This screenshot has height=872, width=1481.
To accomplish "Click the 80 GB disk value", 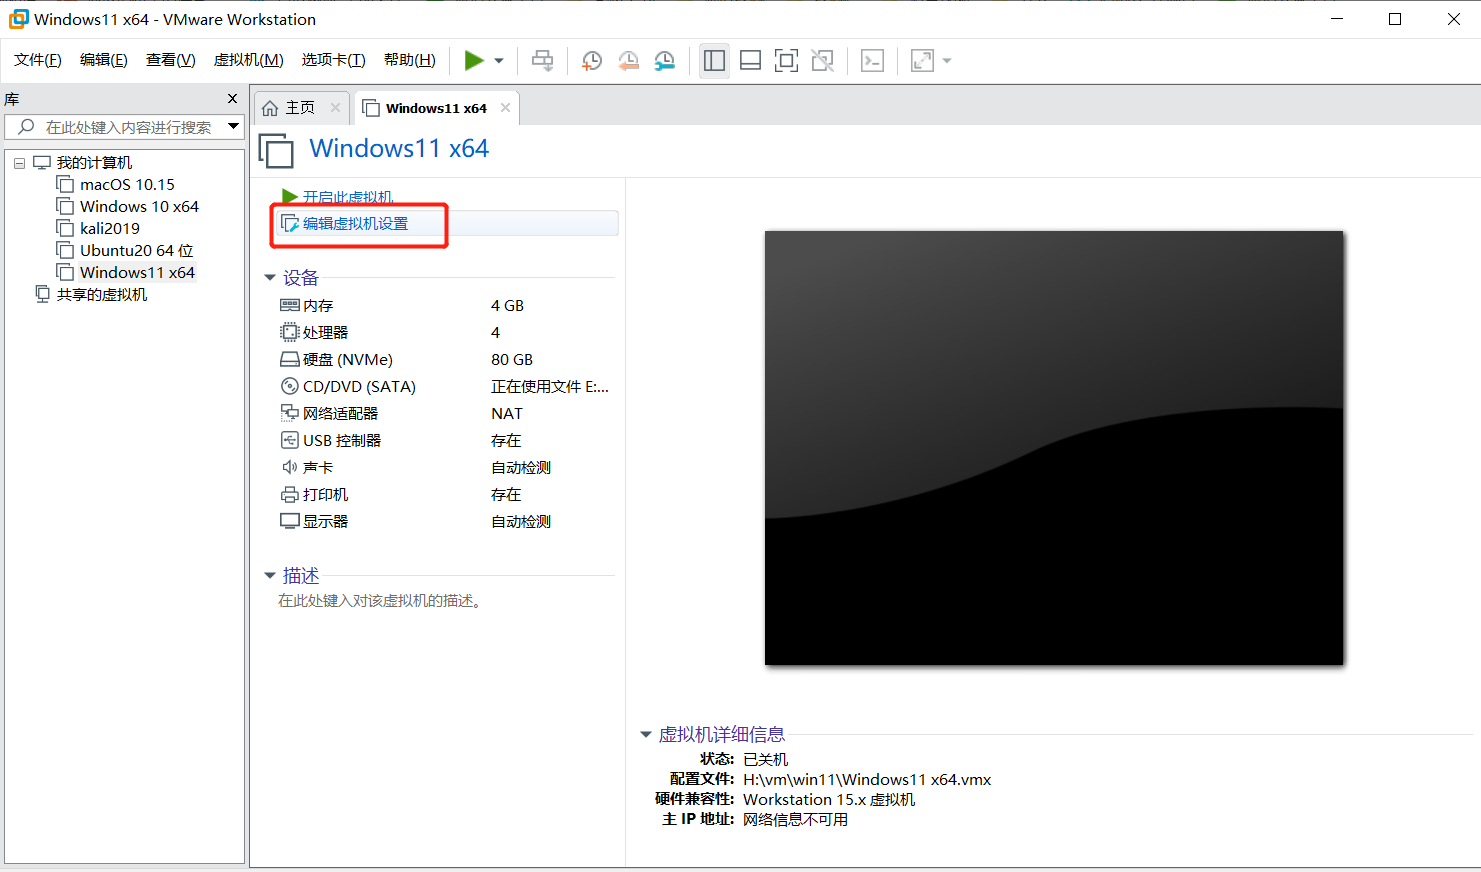I will (512, 359).
